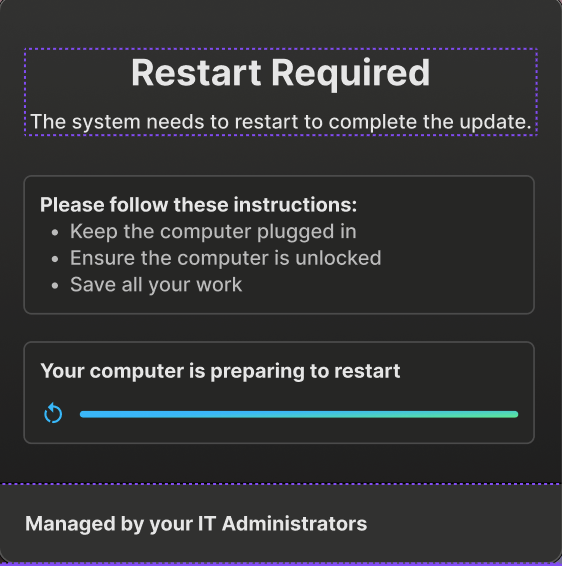
Task: Click Your computer is preparing to restart text
Action: tap(220, 371)
